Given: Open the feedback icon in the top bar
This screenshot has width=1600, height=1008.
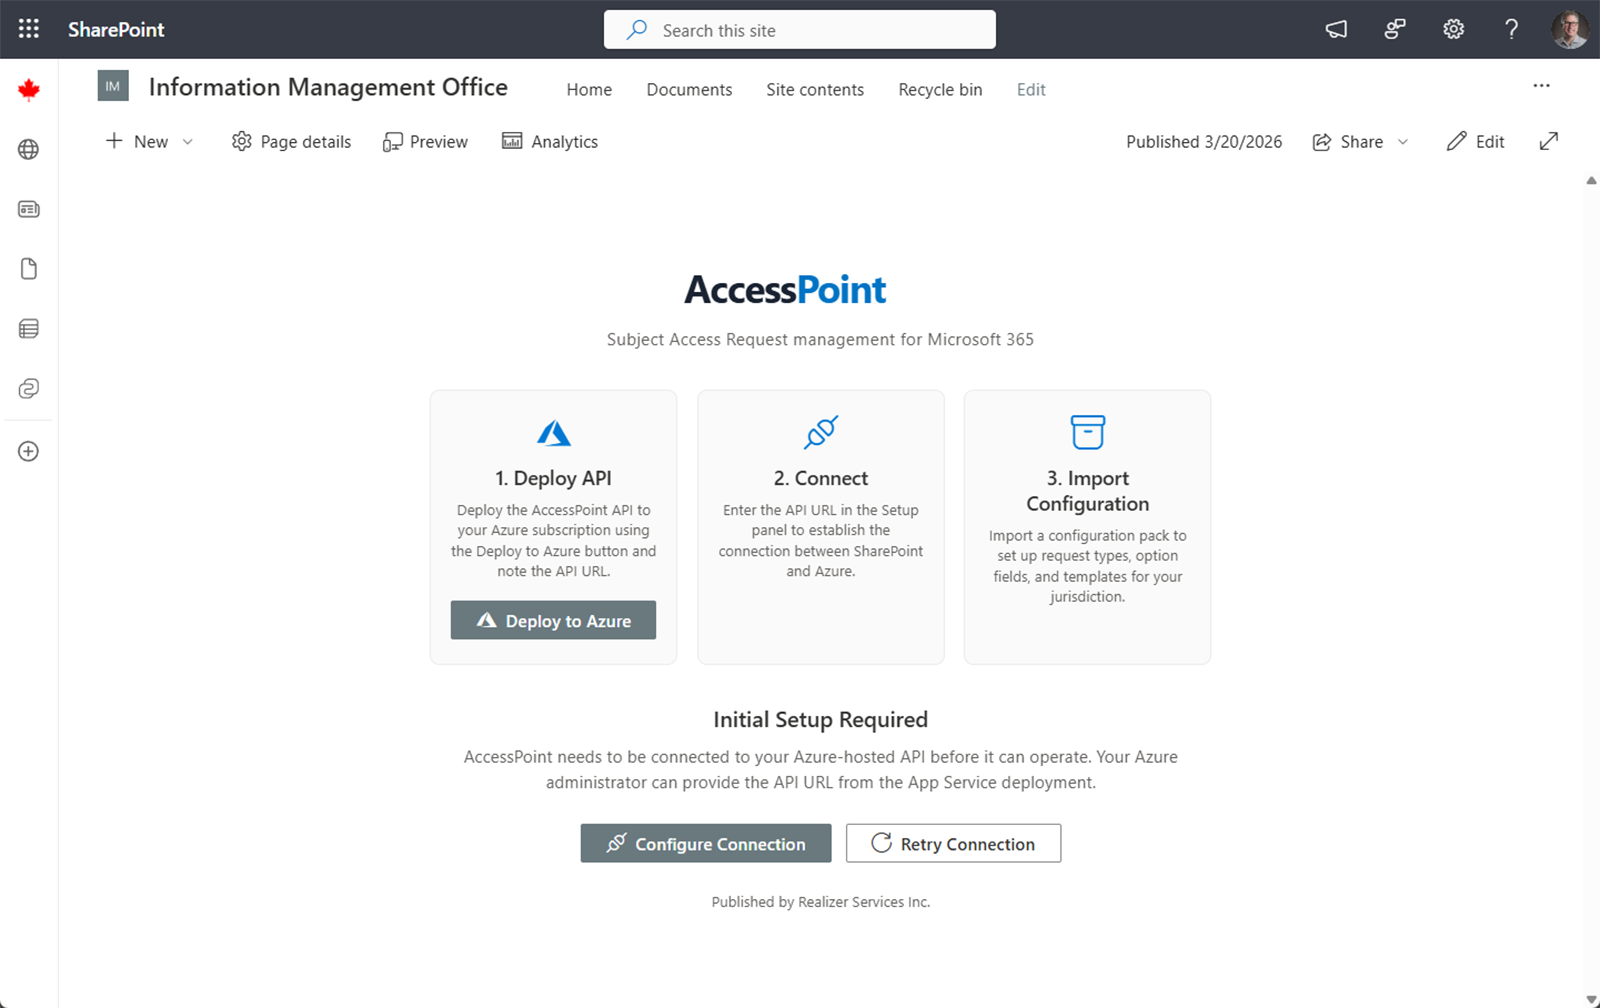Looking at the screenshot, I should (x=1394, y=29).
